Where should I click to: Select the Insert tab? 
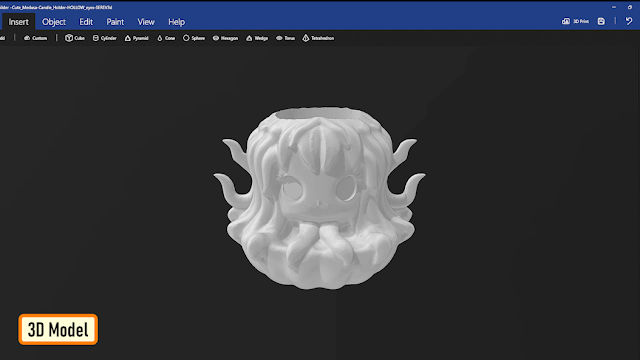18,22
